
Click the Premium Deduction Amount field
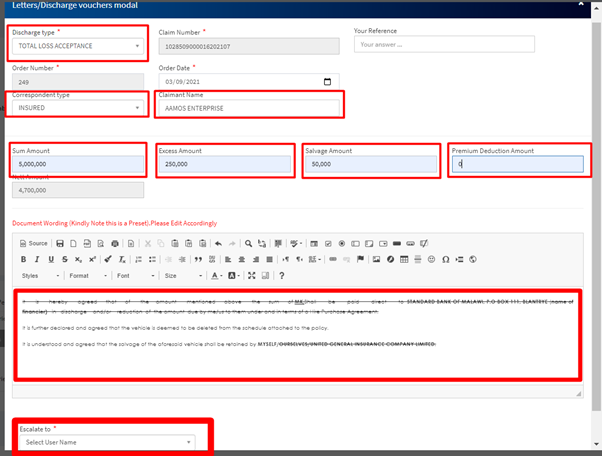[517, 164]
